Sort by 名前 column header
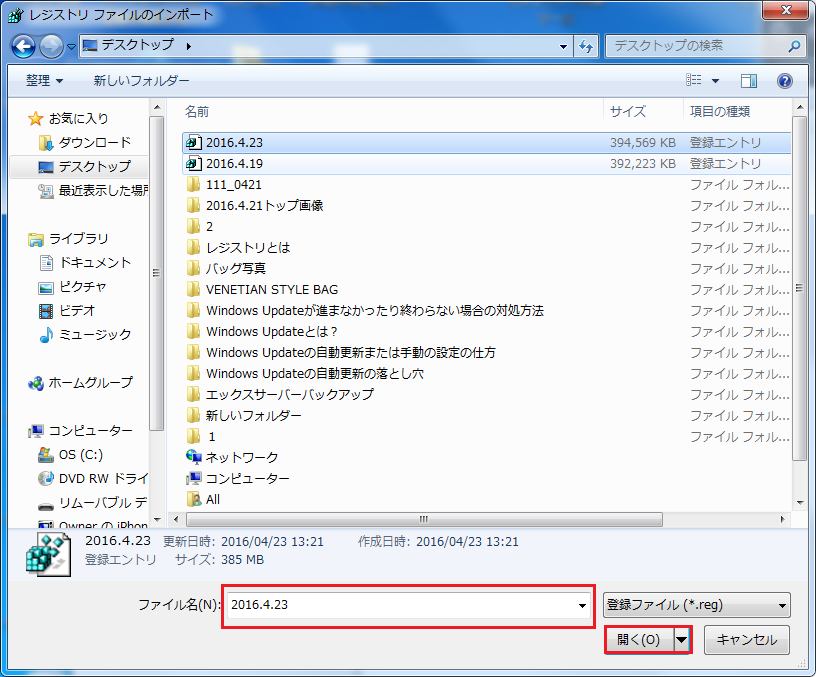The height and width of the screenshot is (677, 816). click(197, 111)
